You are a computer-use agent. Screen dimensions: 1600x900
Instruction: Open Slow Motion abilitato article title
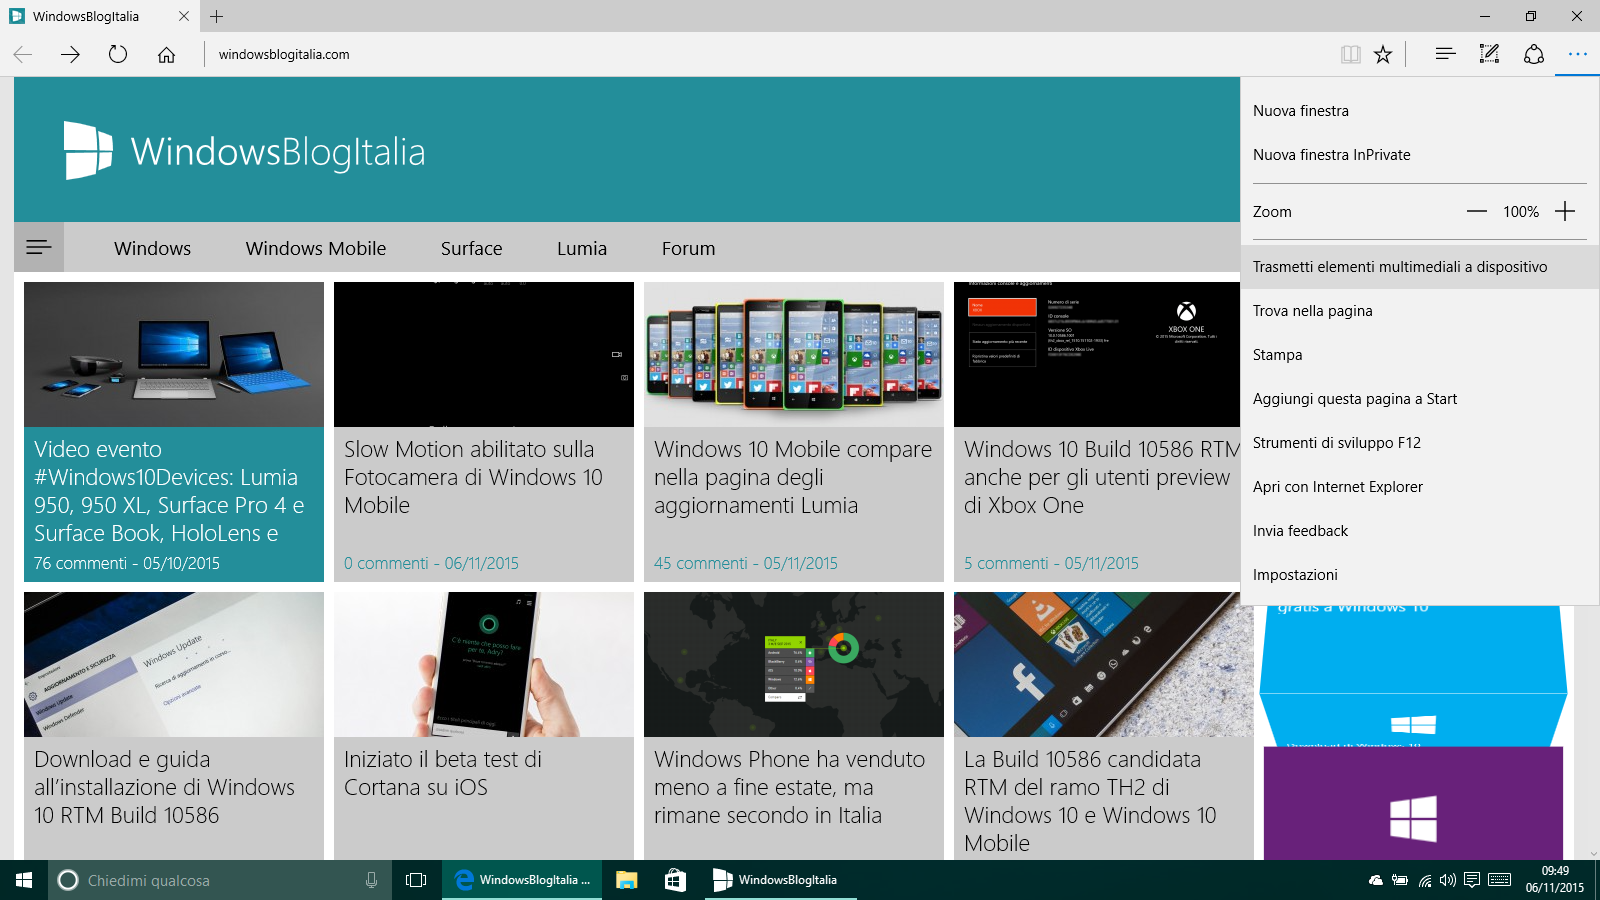473,477
